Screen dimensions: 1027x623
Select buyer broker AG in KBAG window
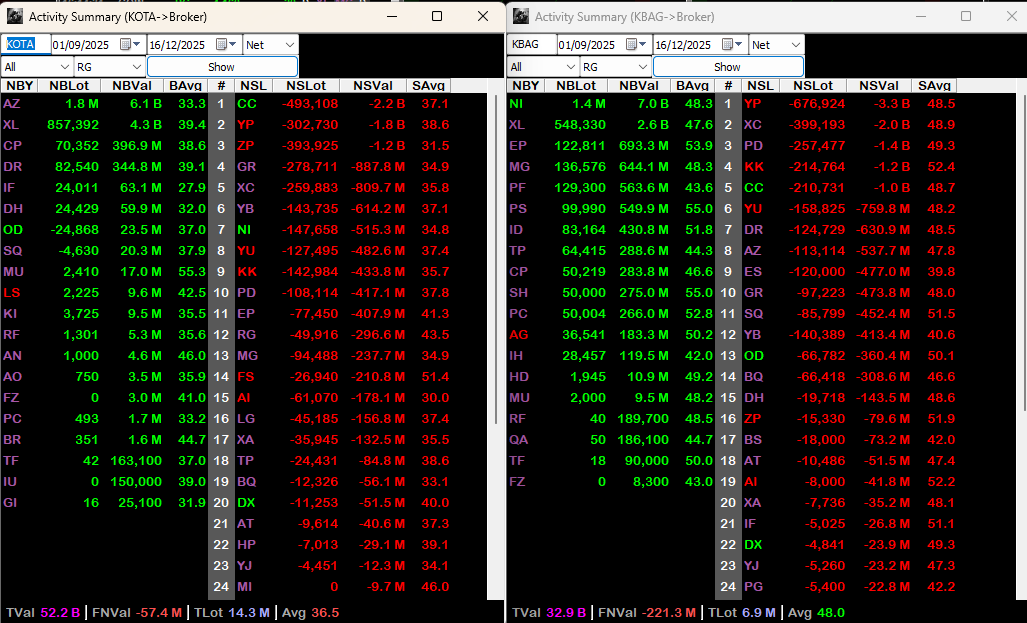coord(519,335)
